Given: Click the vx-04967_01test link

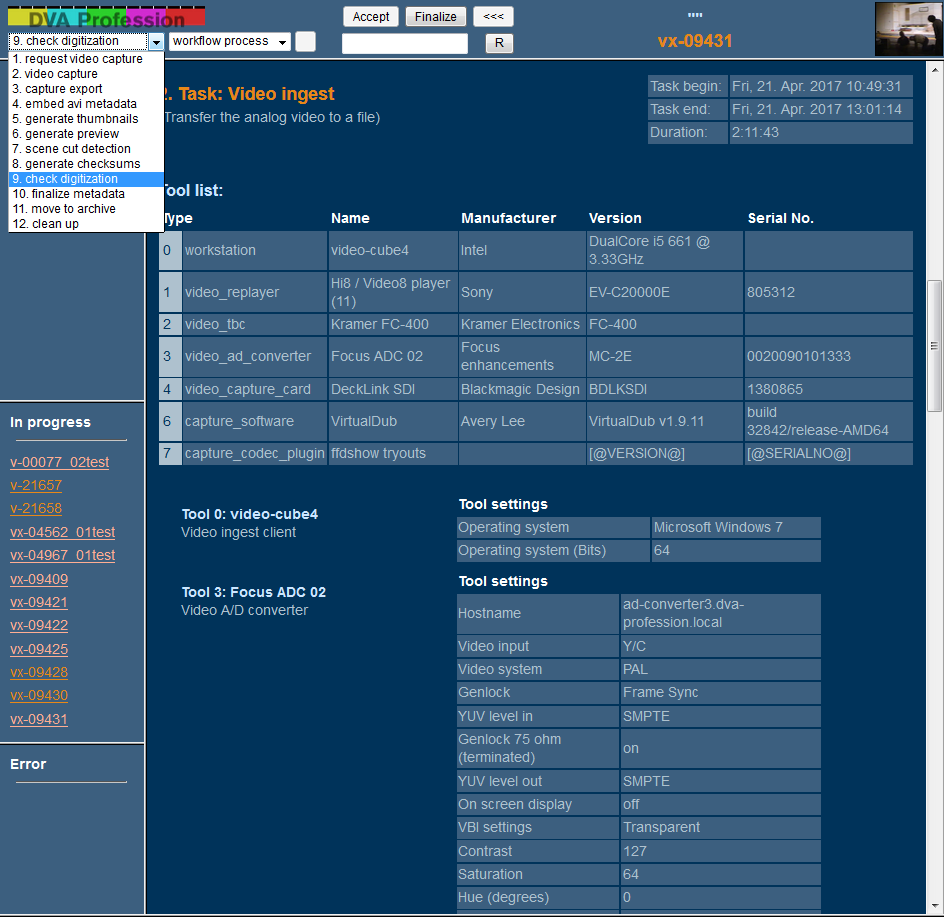Looking at the screenshot, I should click(x=62, y=555).
